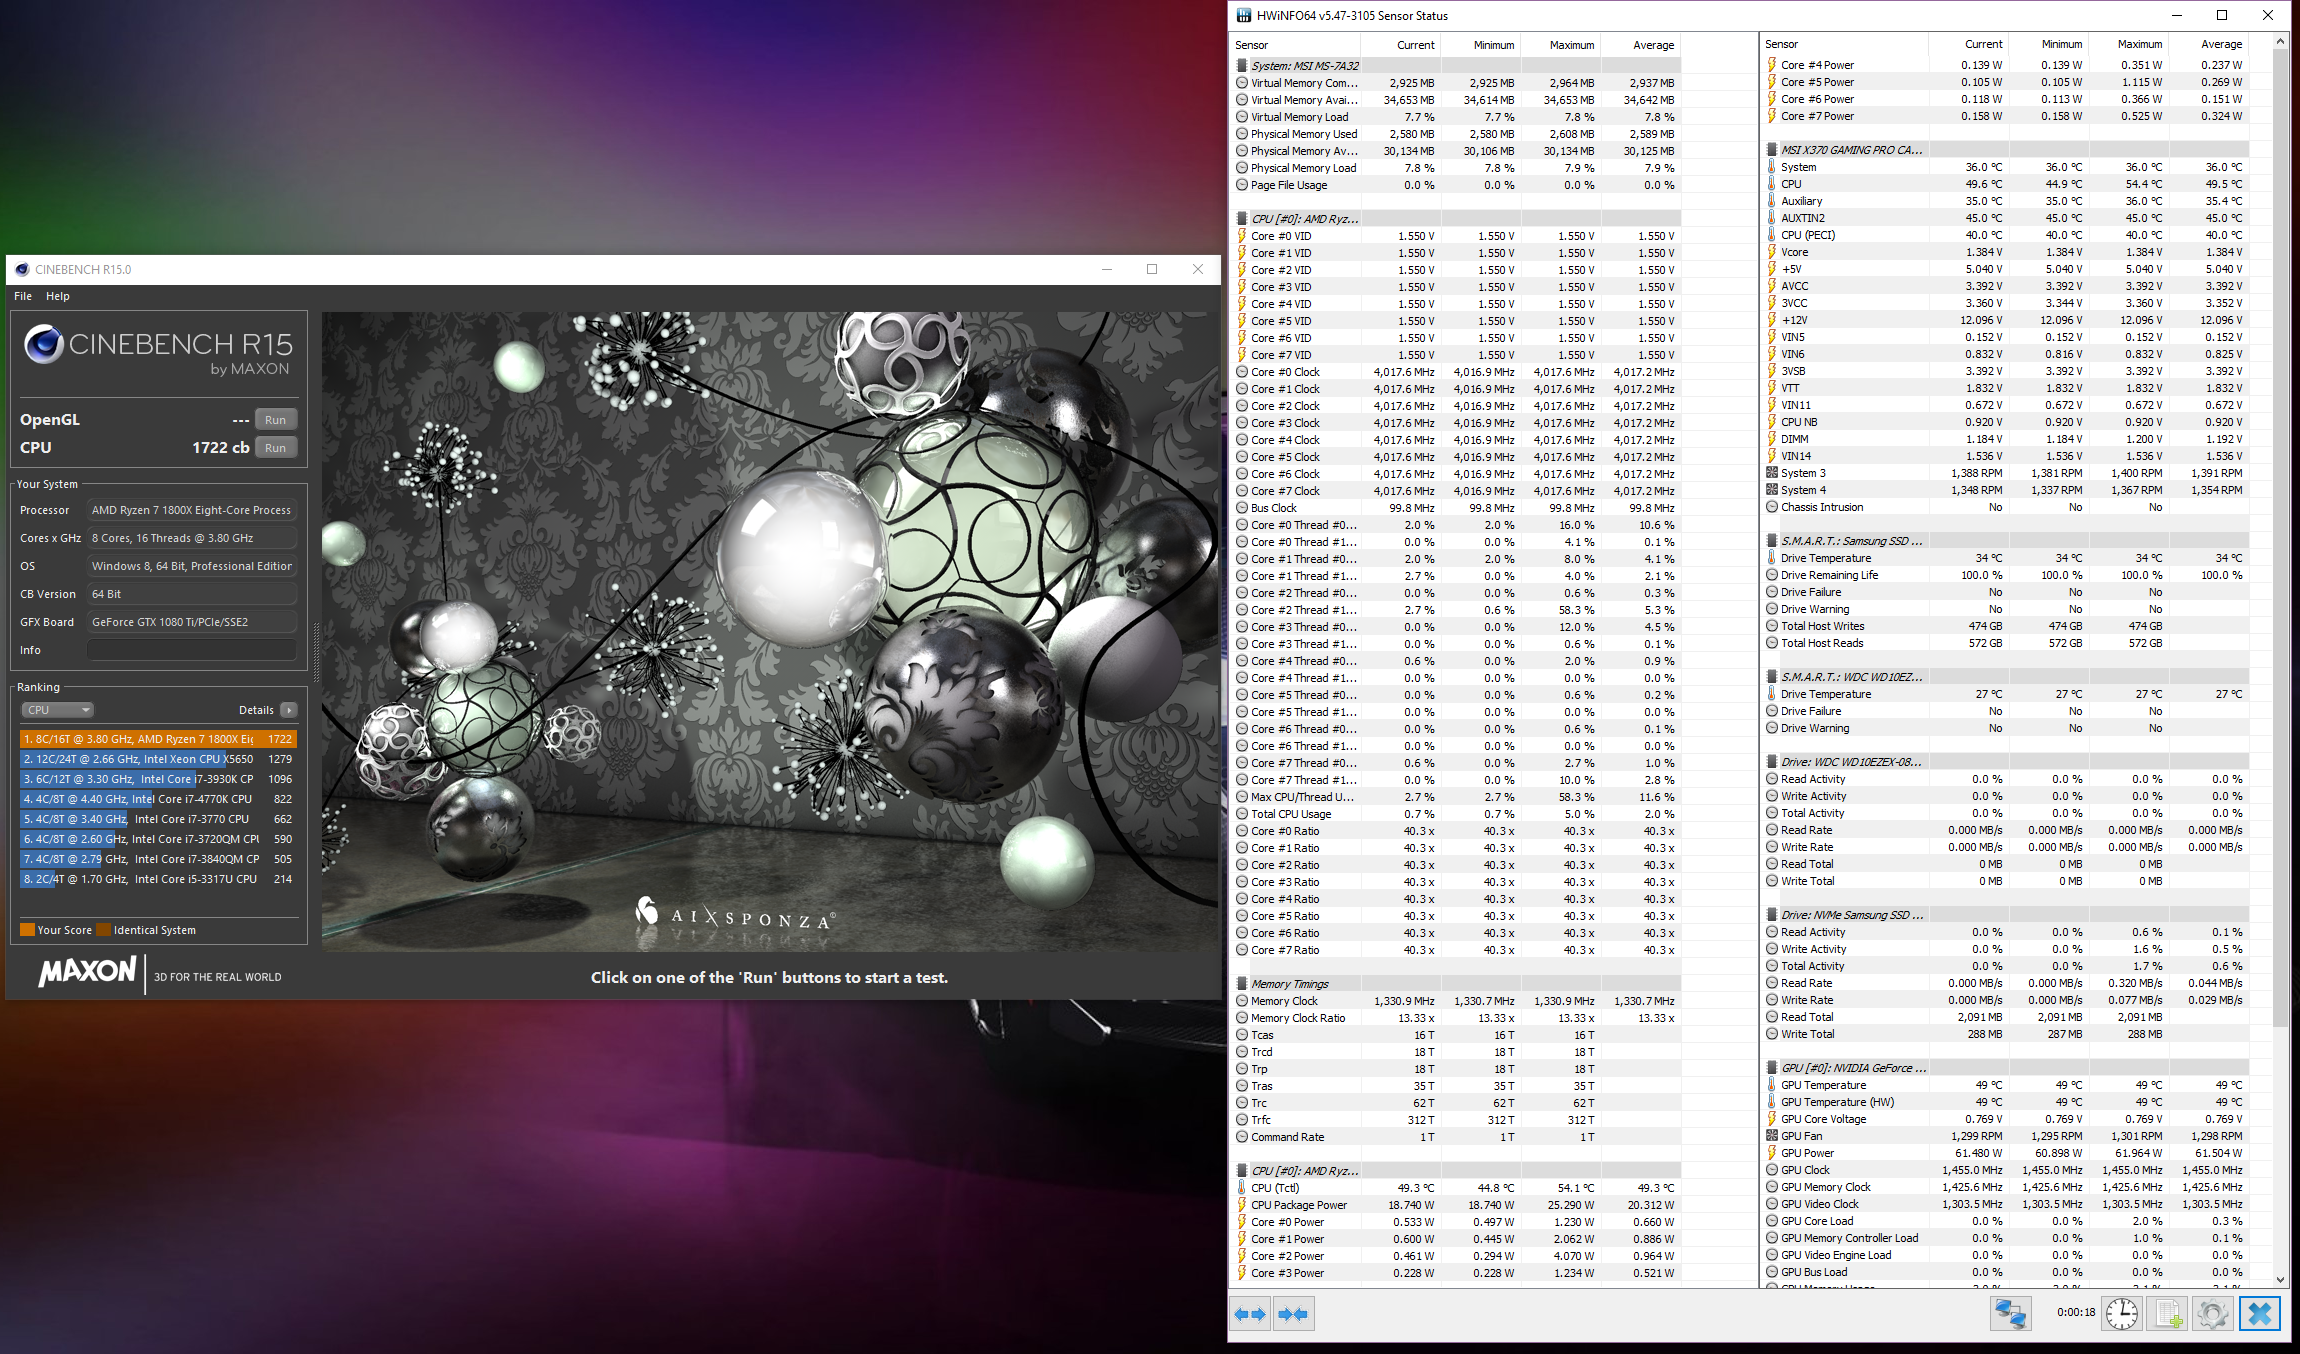Start sensor logging with the sheet-plus icon
This screenshot has height=1354, width=2300.
tap(2167, 1313)
